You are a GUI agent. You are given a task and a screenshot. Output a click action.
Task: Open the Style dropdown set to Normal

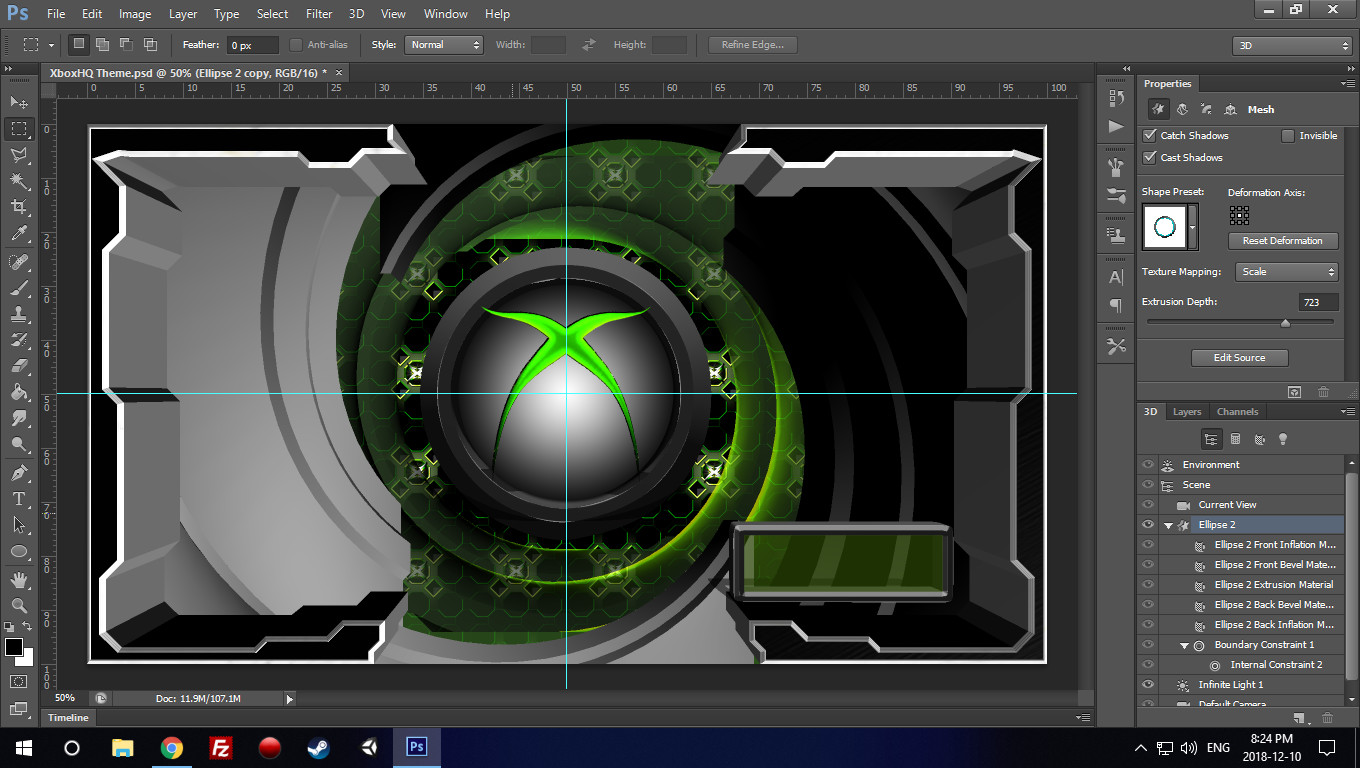coord(444,45)
